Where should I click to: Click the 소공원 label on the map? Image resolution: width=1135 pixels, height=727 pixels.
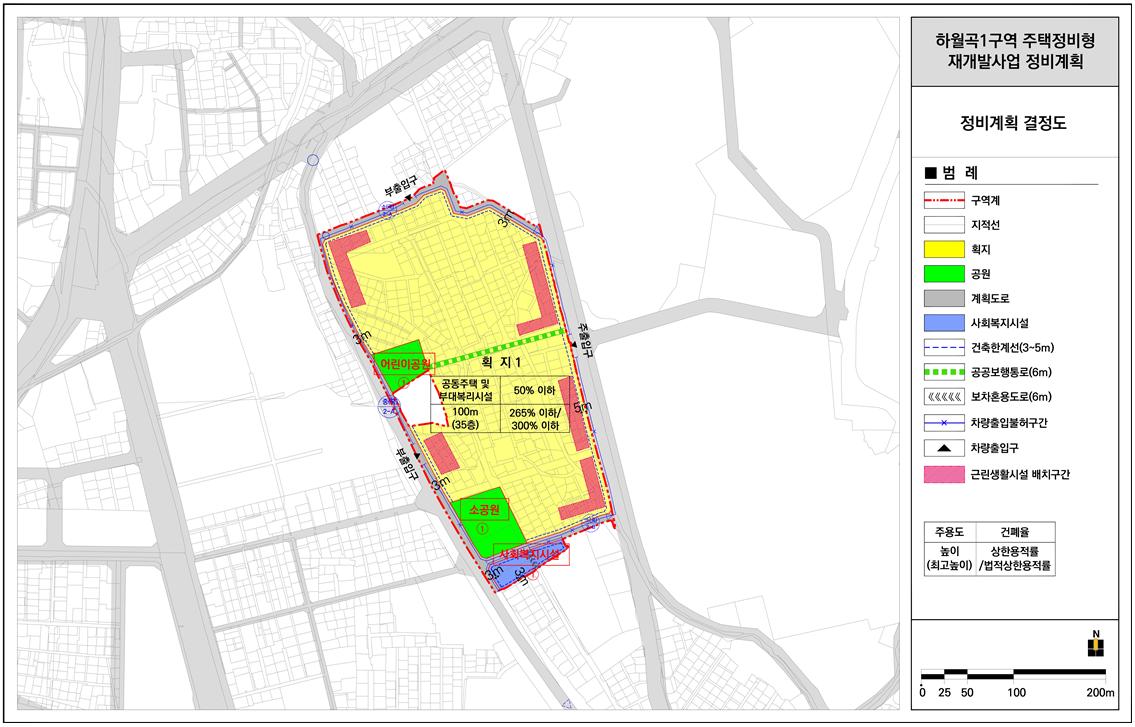(483, 509)
